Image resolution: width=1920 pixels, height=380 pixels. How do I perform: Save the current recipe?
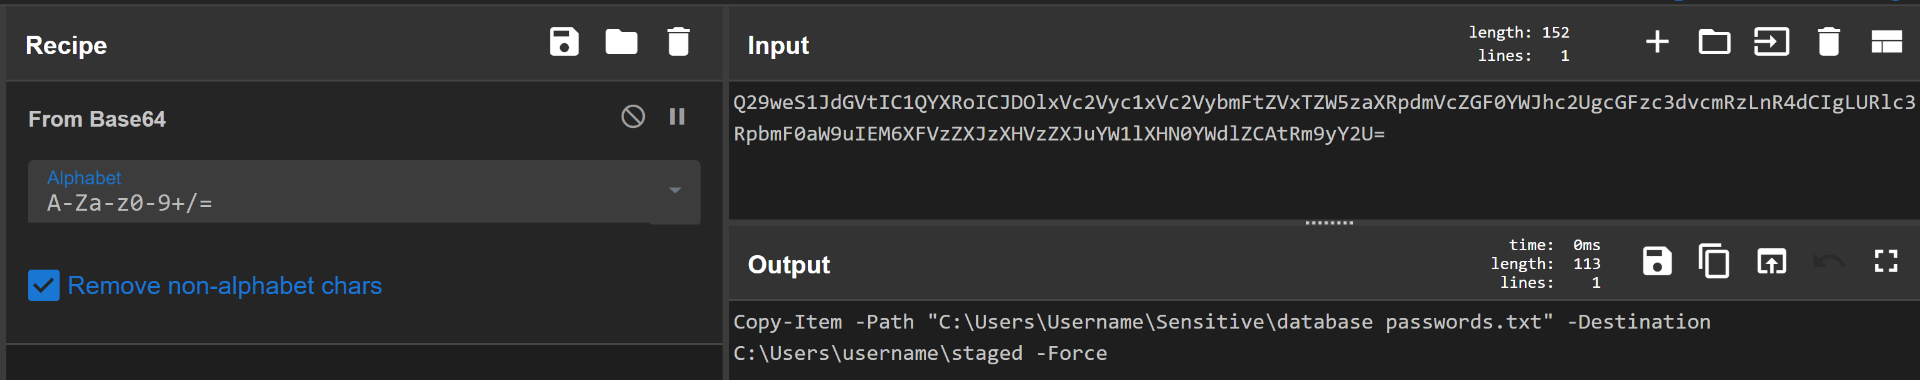pos(564,42)
